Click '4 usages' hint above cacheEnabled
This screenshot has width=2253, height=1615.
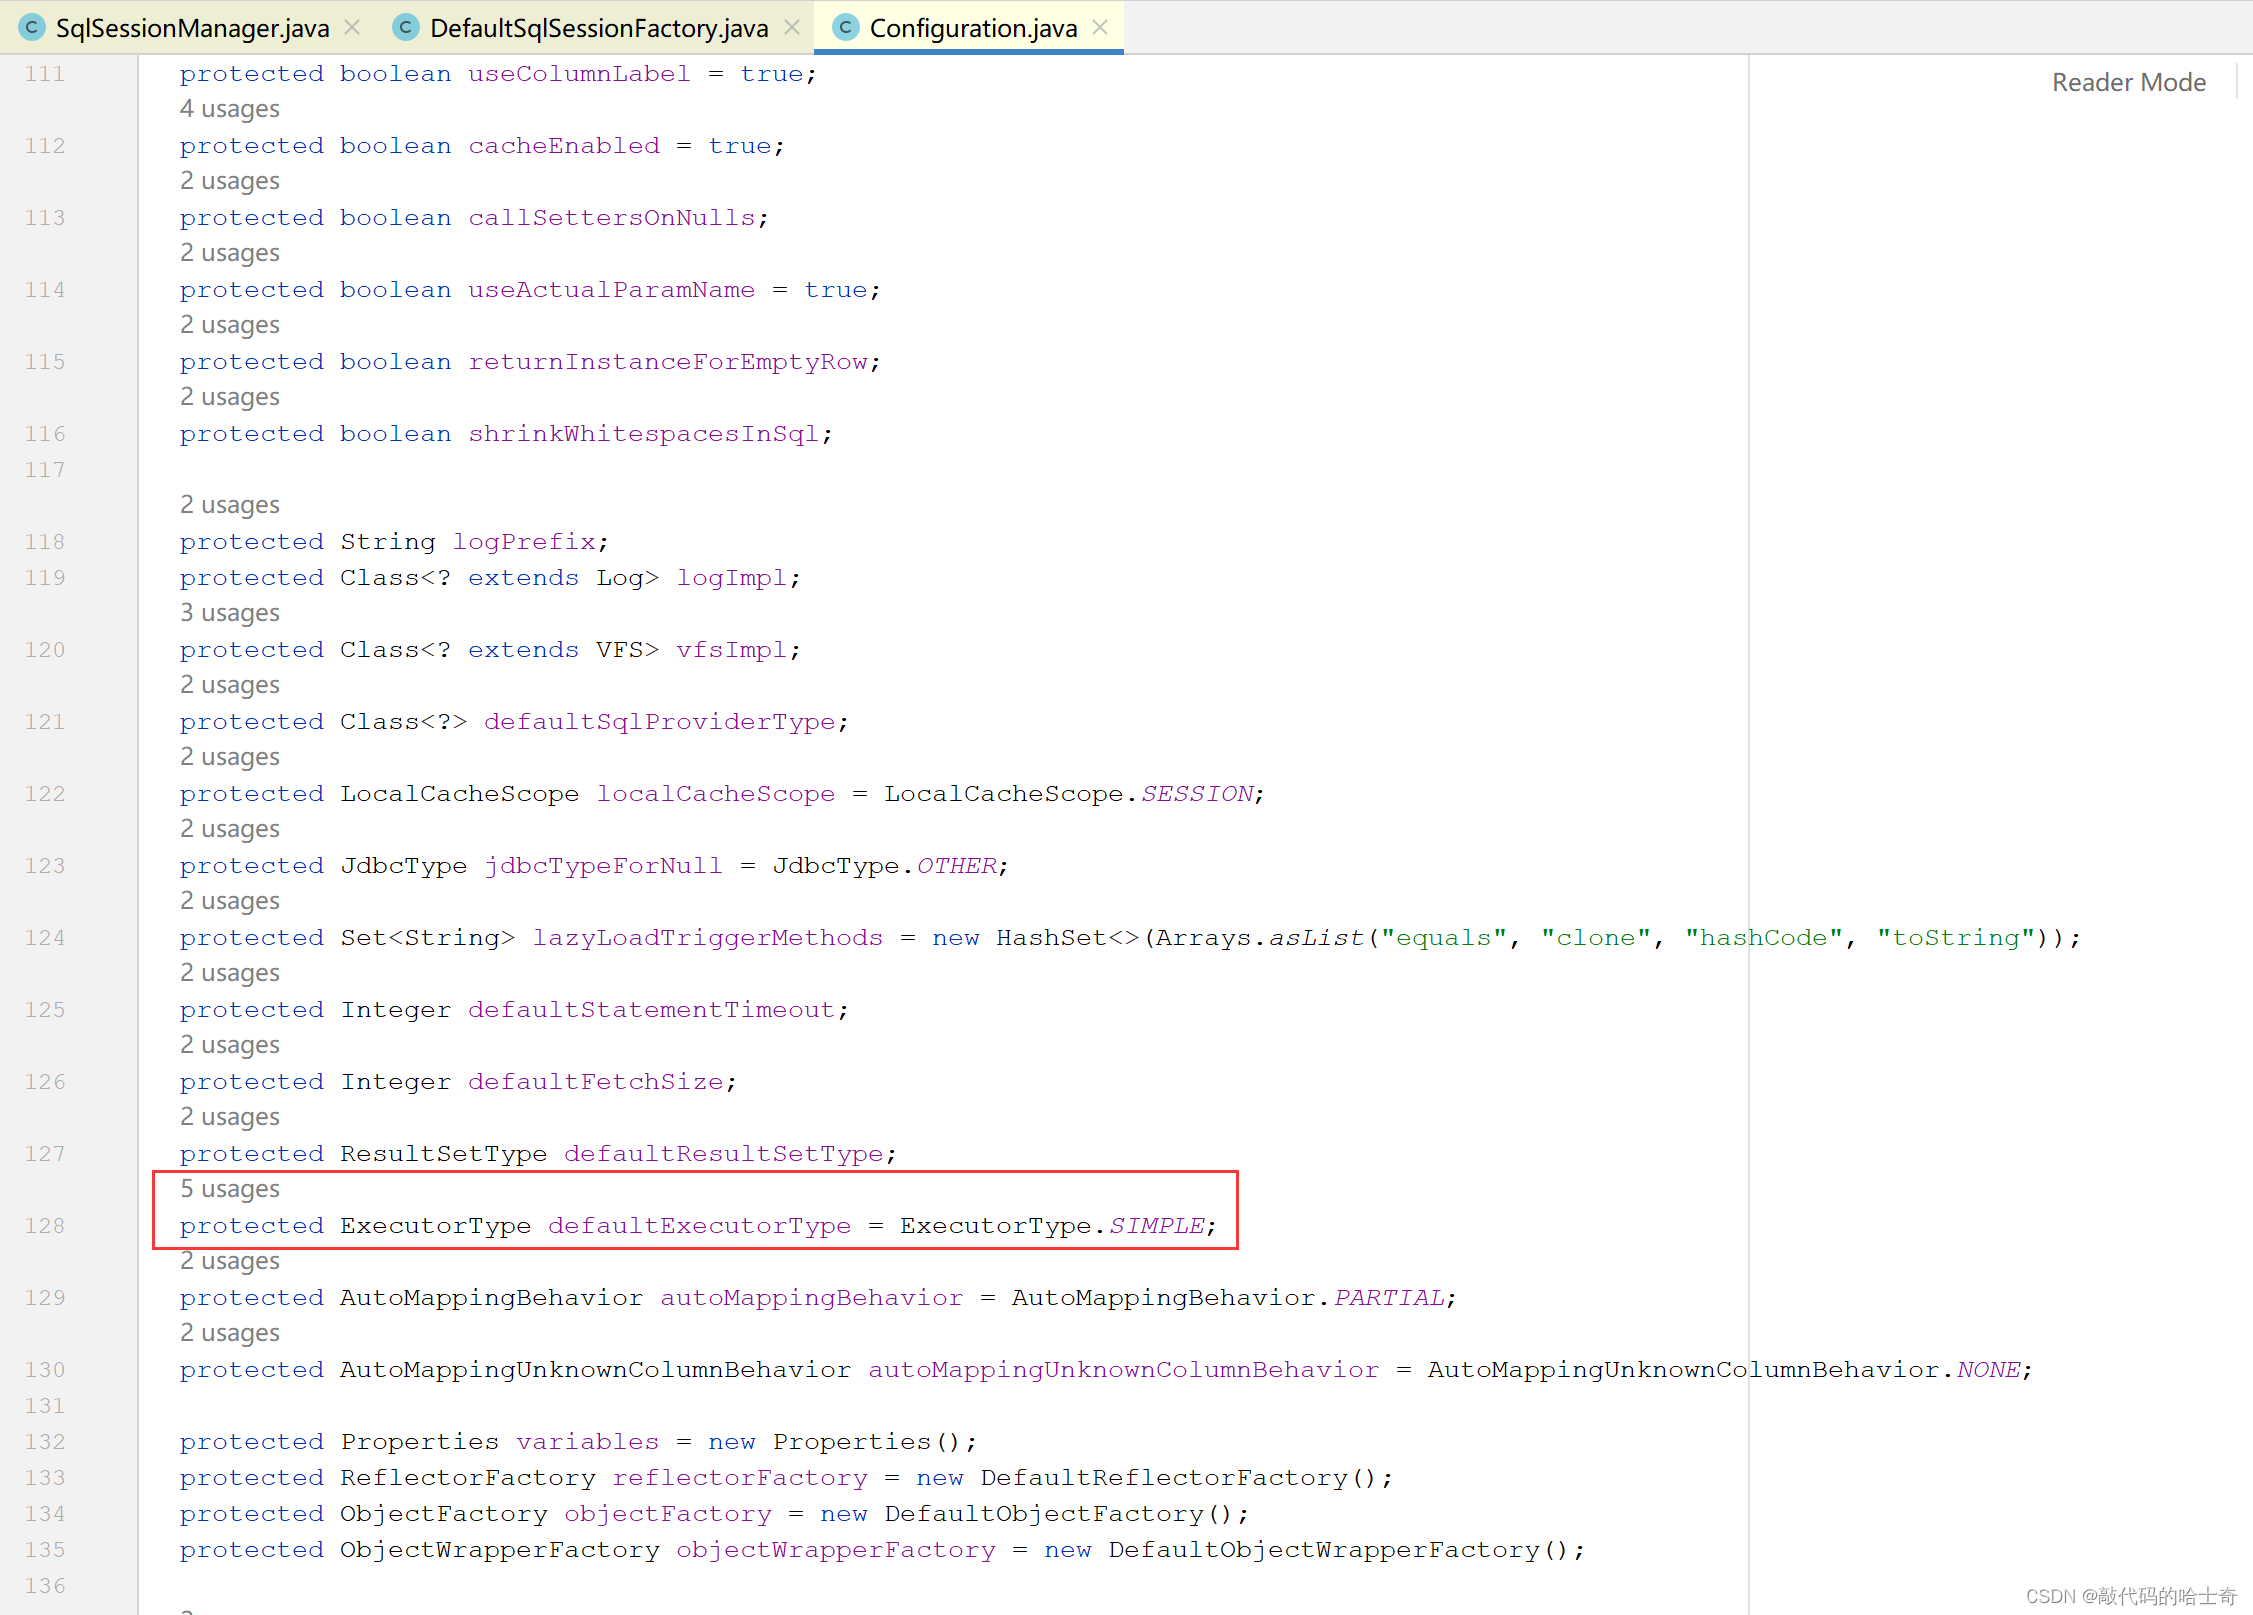click(x=230, y=109)
